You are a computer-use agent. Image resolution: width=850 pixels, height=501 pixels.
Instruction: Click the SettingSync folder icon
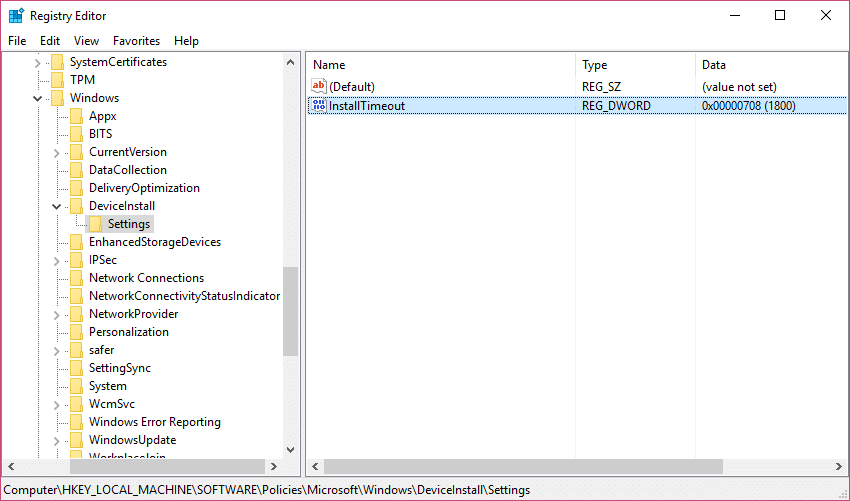coord(76,368)
